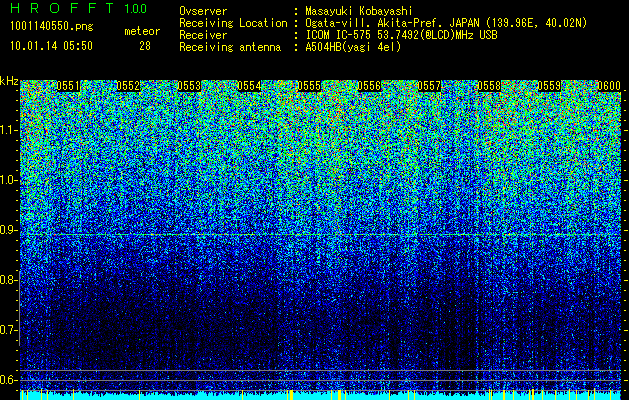Click antenna value A504HB(yagi 4el)
The height and width of the screenshot is (400, 629).
point(353,47)
